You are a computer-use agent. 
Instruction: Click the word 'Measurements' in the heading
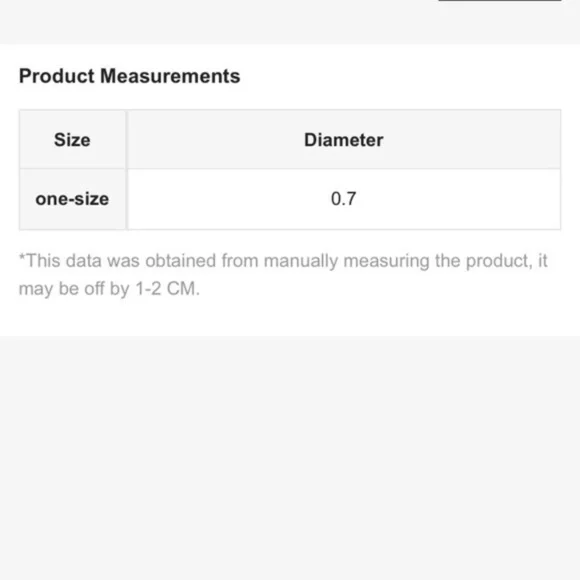170,76
